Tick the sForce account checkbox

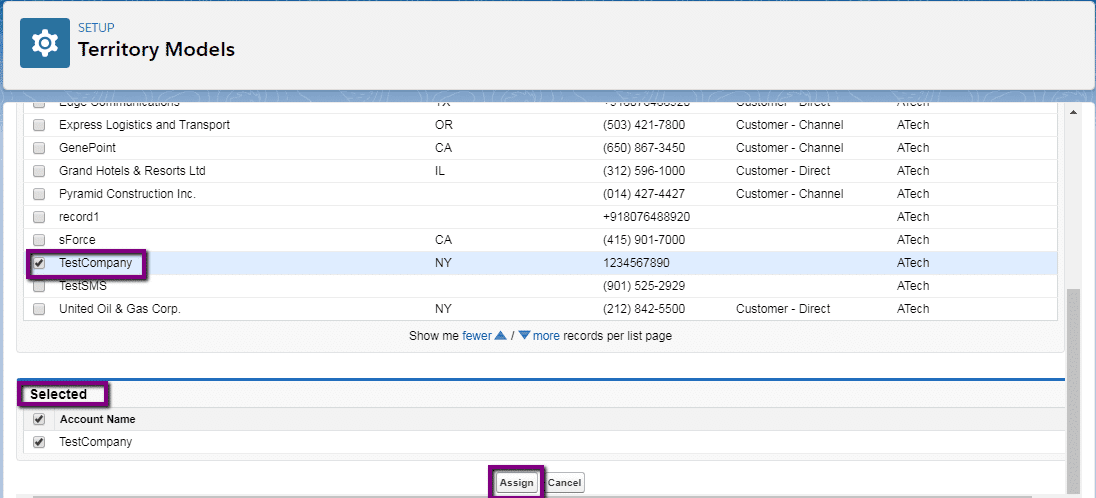[39, 240]
